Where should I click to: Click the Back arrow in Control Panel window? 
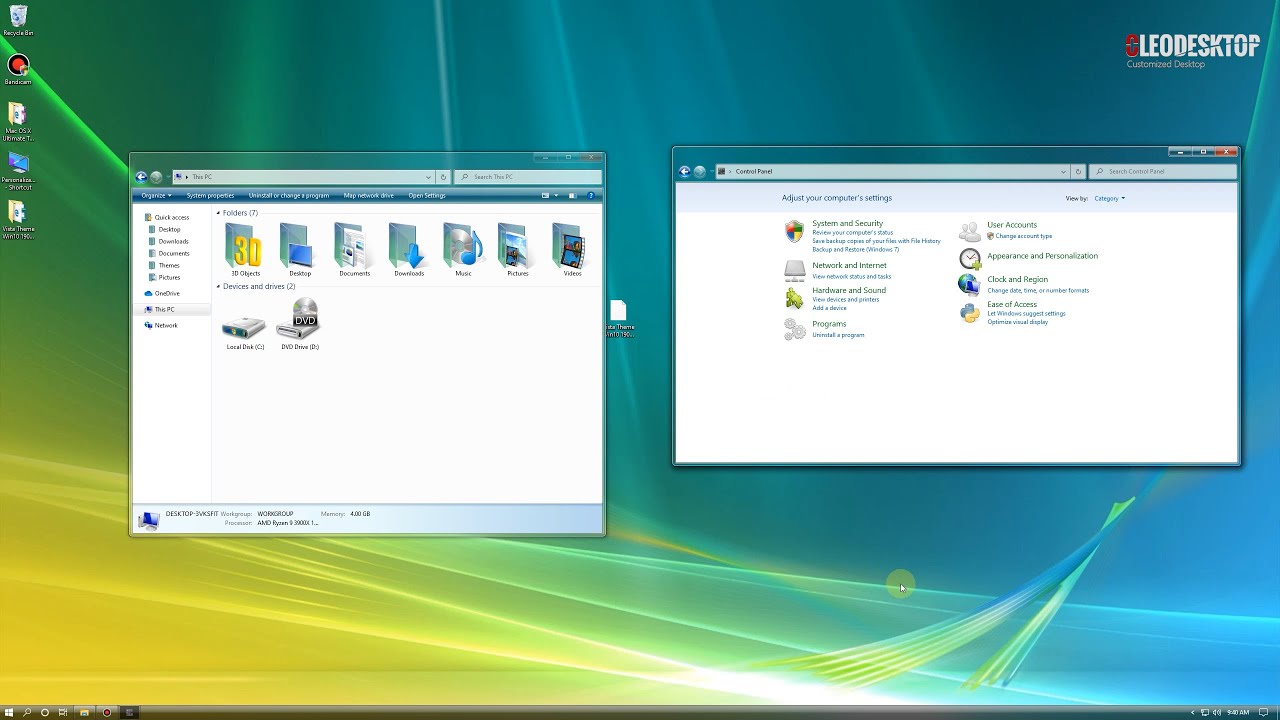(685, 171)
